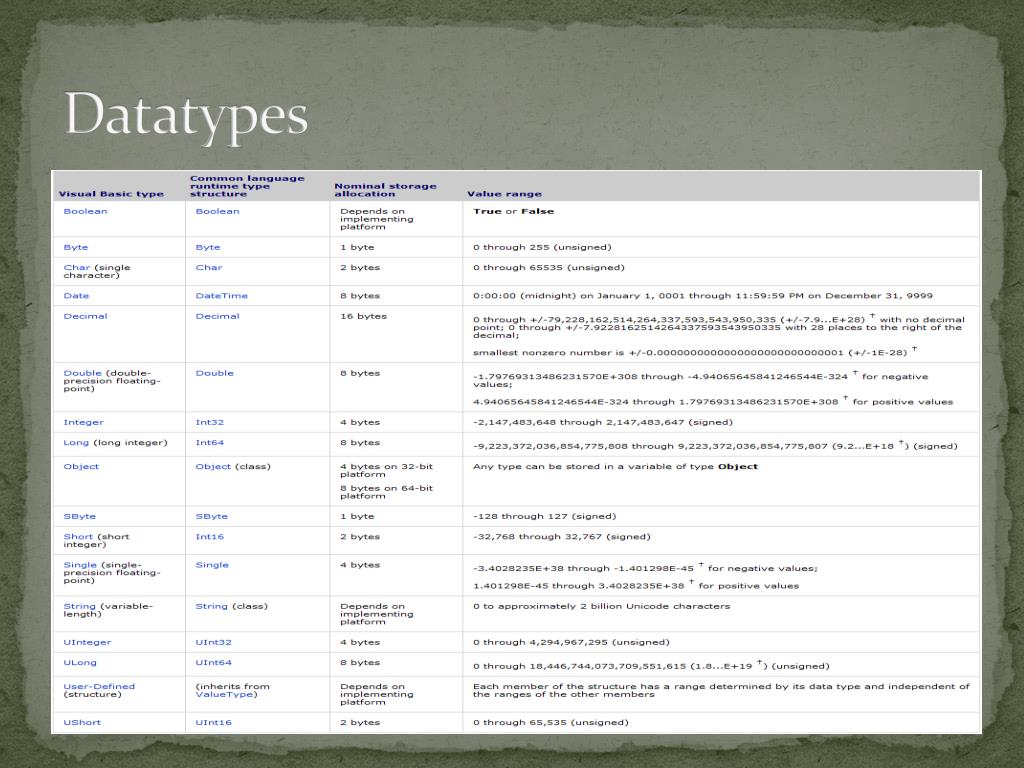Follow the UShort link
This screenshot has width=1024, height=768.
(x=82, y=723)
